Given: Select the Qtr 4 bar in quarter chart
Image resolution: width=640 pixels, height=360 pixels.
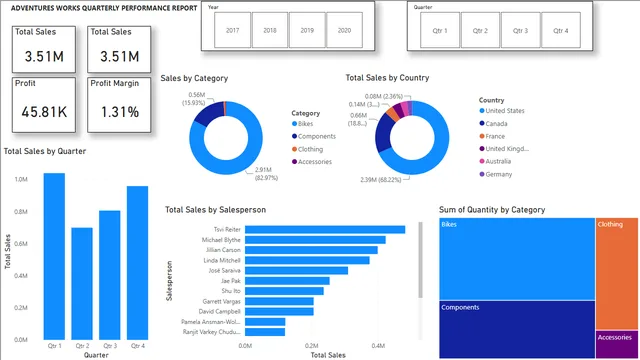Looking at the screenshot, I should pos(138,263).
